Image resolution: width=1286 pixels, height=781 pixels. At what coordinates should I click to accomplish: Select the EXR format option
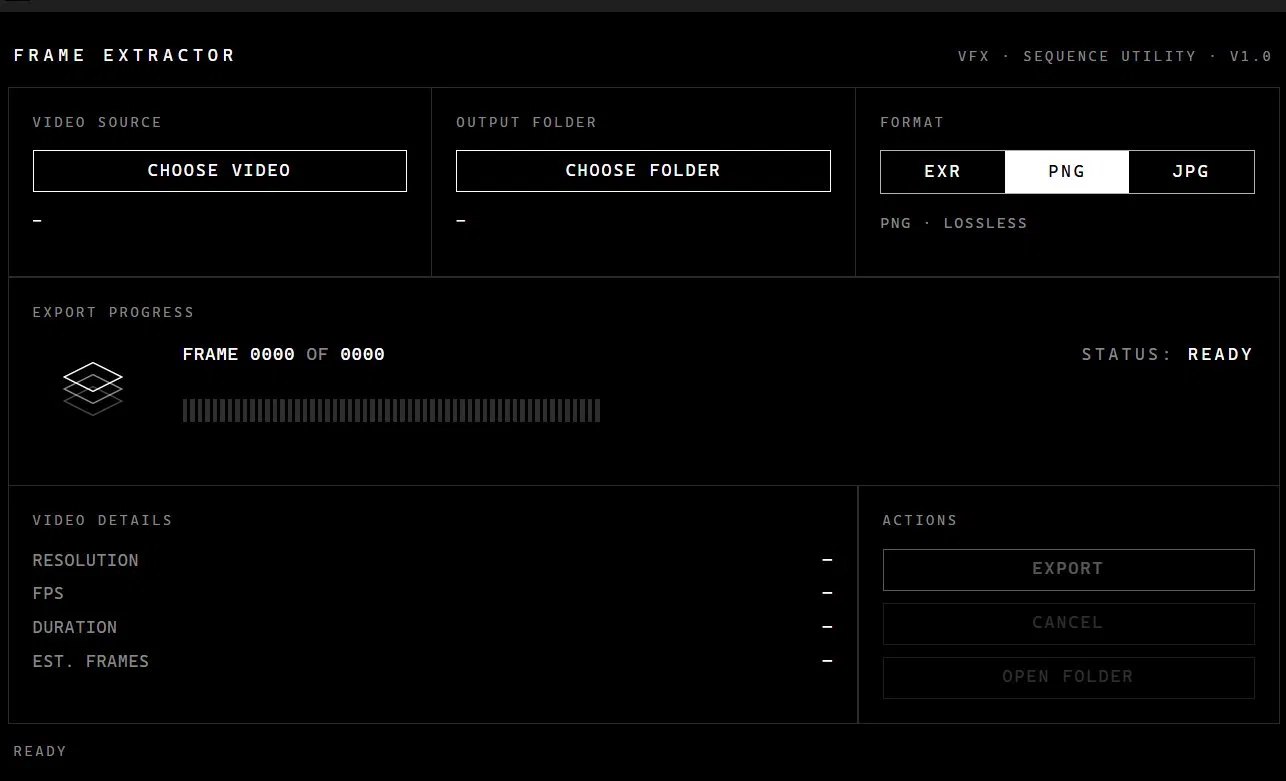coord(943,172)
